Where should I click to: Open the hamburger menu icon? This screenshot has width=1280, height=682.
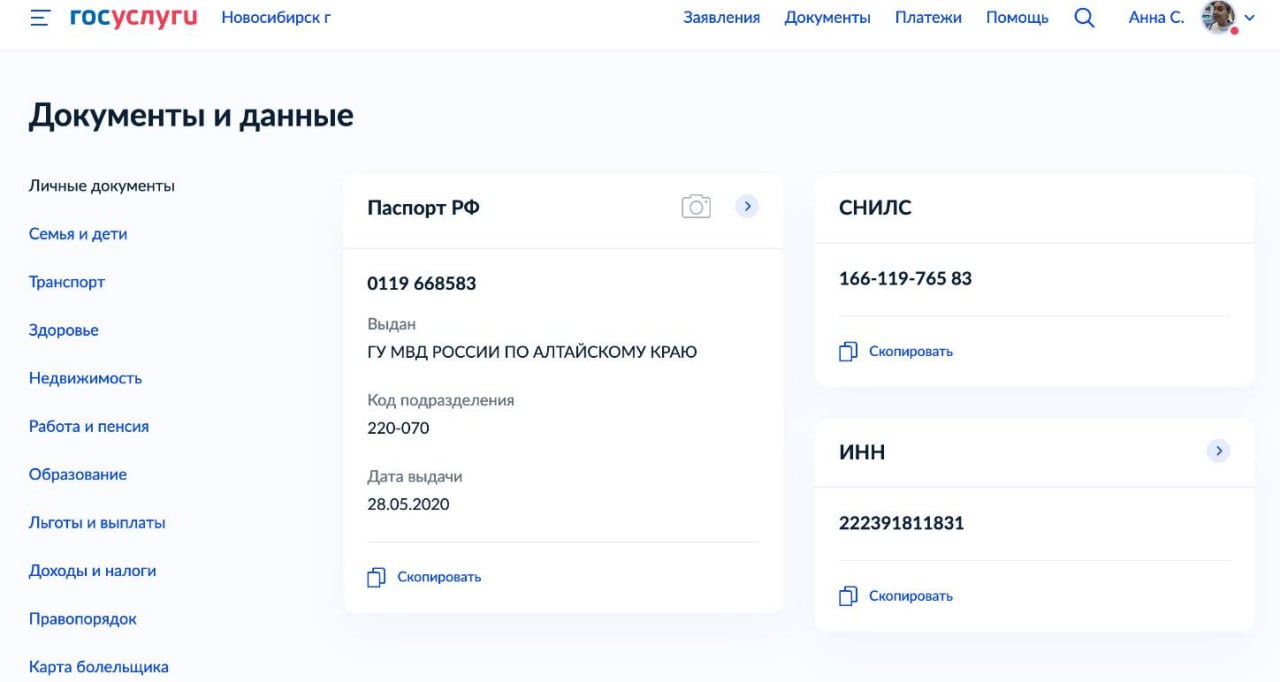pyautogui.click(x=40, y=18)
